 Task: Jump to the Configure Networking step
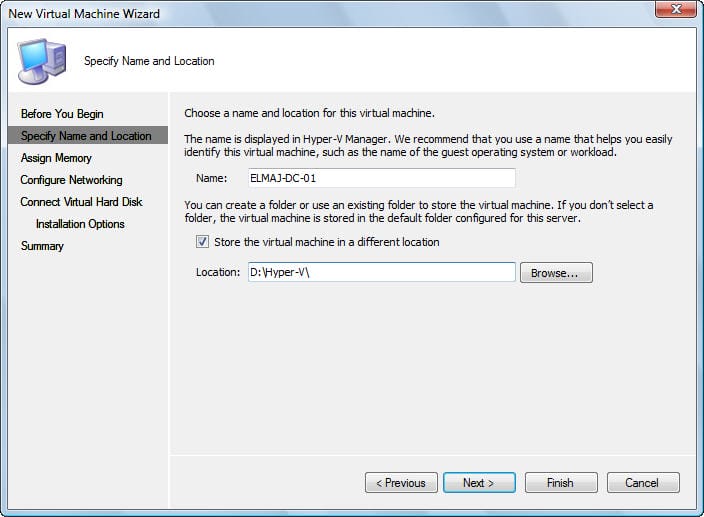click(71, 180)
